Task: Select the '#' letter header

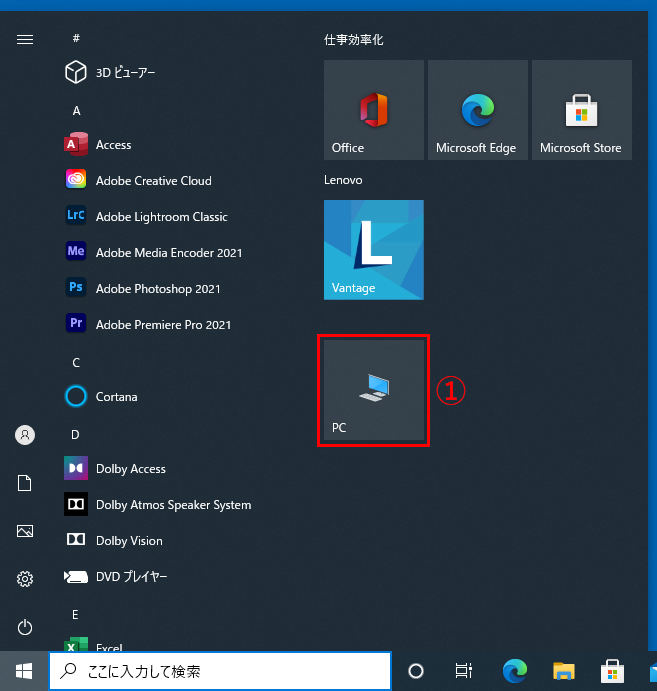Action: pos(76,38)
